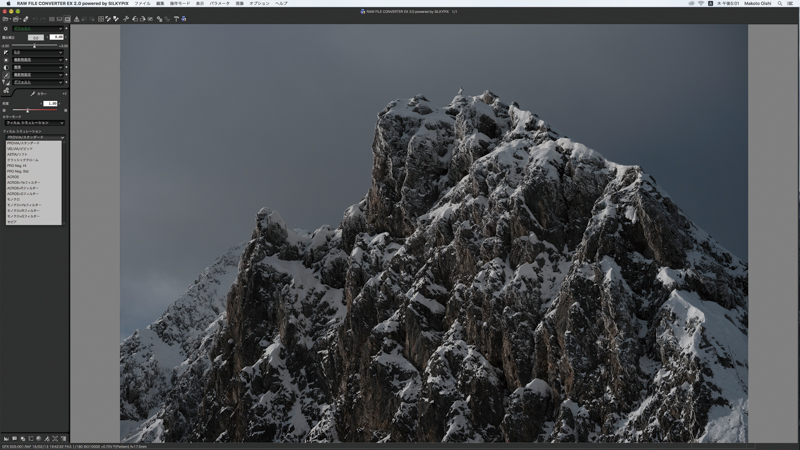Click the exposure compensation slider

(34, 45)
